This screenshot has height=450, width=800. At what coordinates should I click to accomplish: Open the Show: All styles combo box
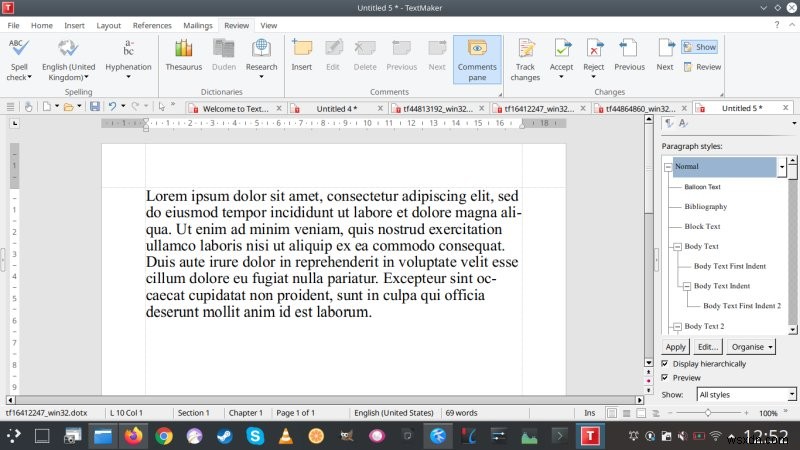pyautogui.click(x=746, y=394)
